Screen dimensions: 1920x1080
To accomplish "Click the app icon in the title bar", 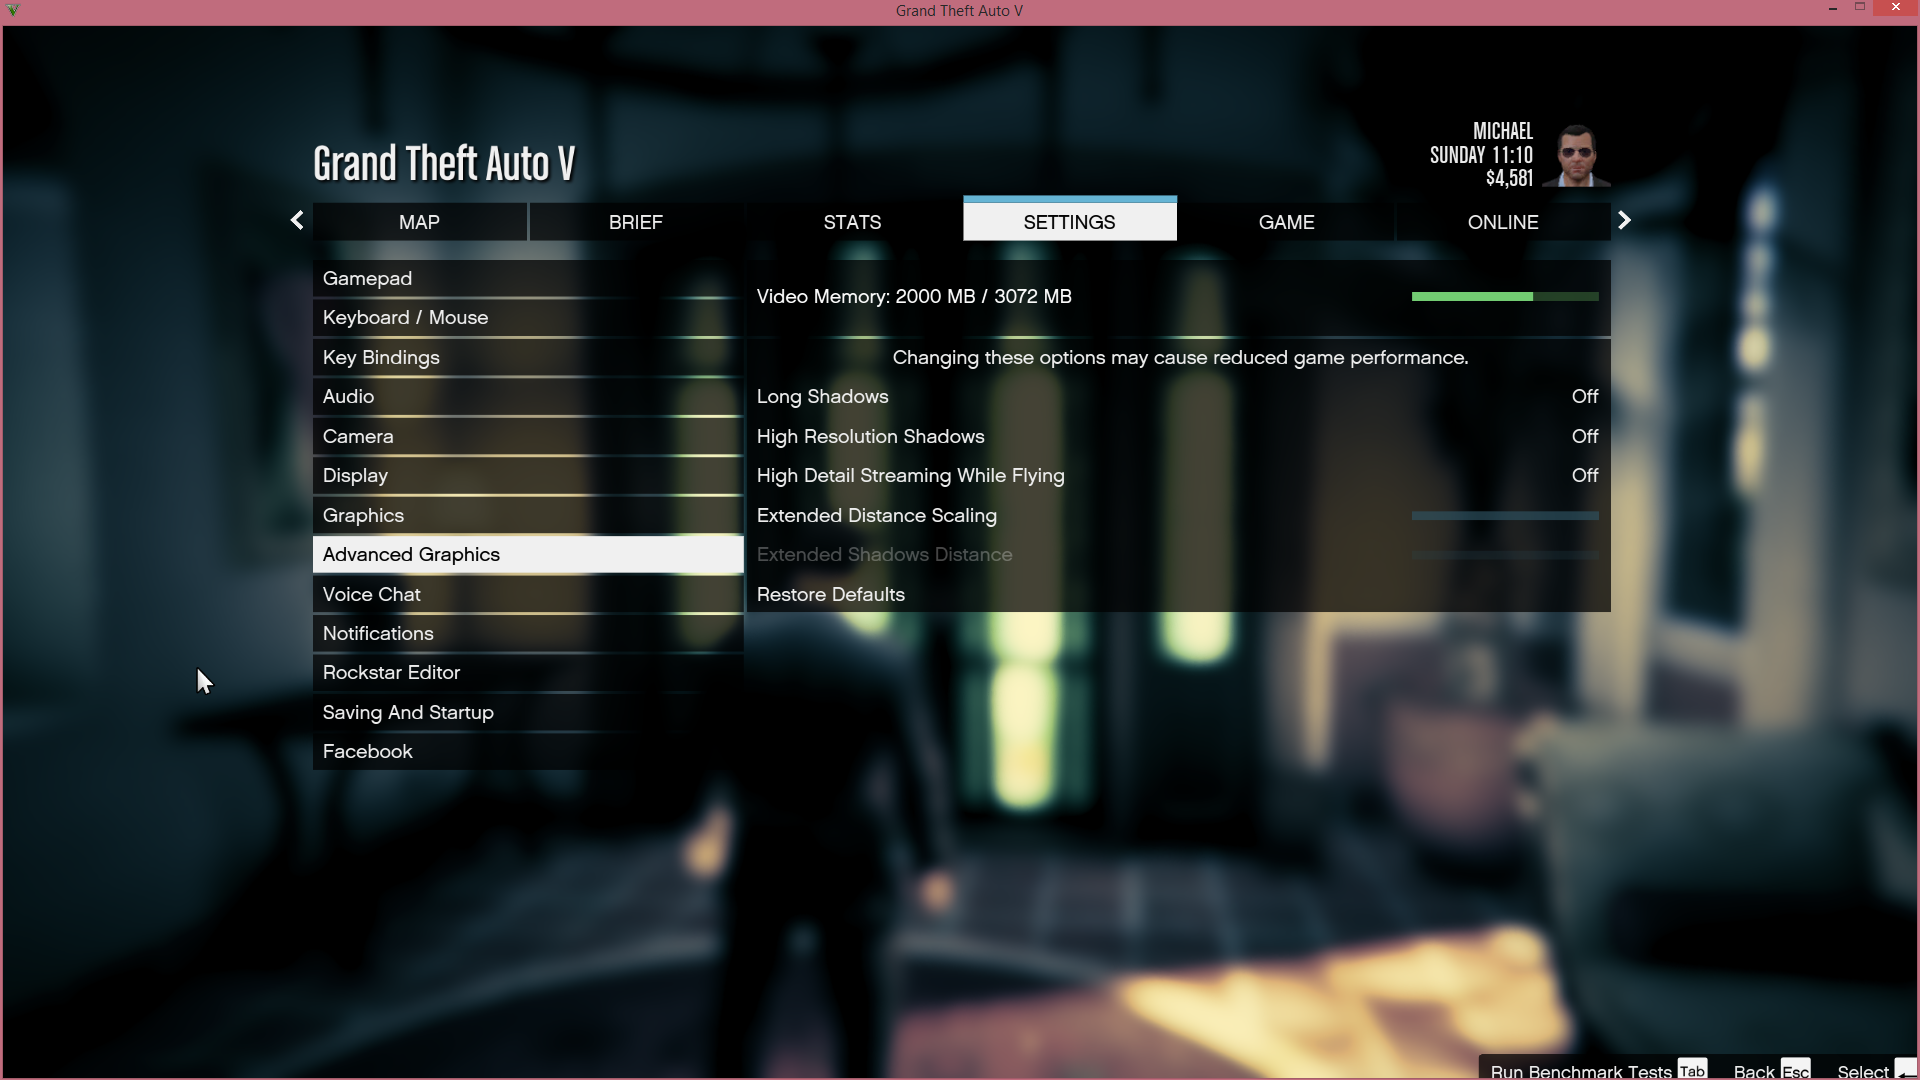I will [x=13, y=10].
